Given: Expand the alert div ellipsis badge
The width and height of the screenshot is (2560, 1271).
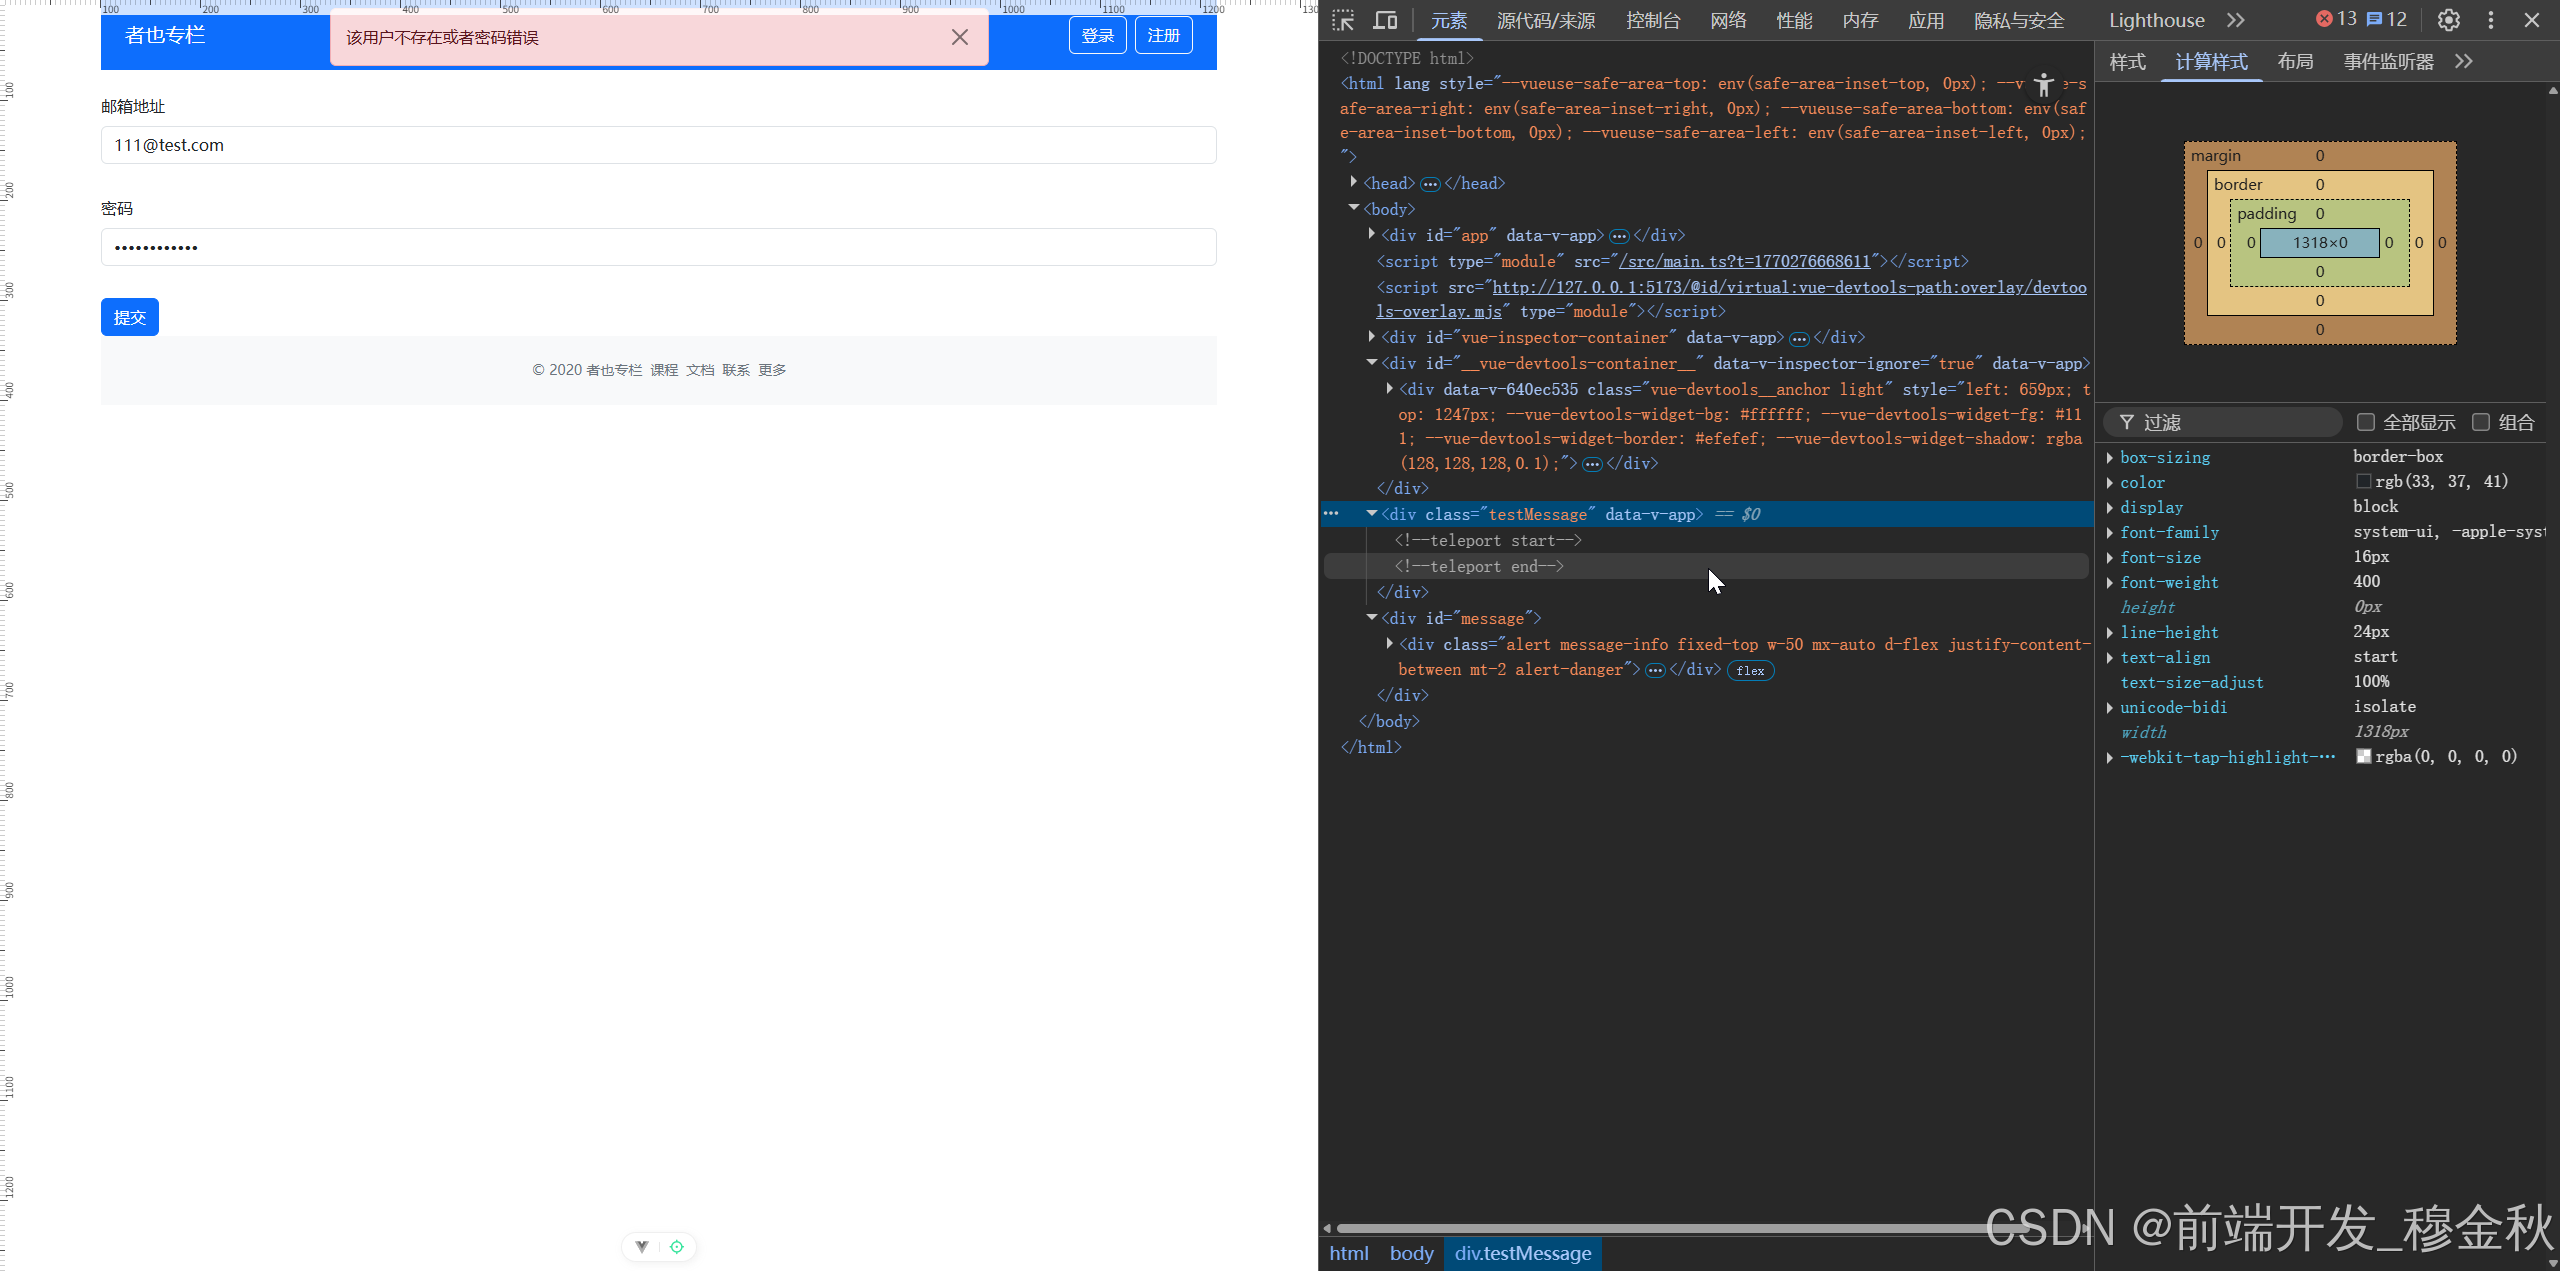Looking at the screenshot, I should point(1655,671).
